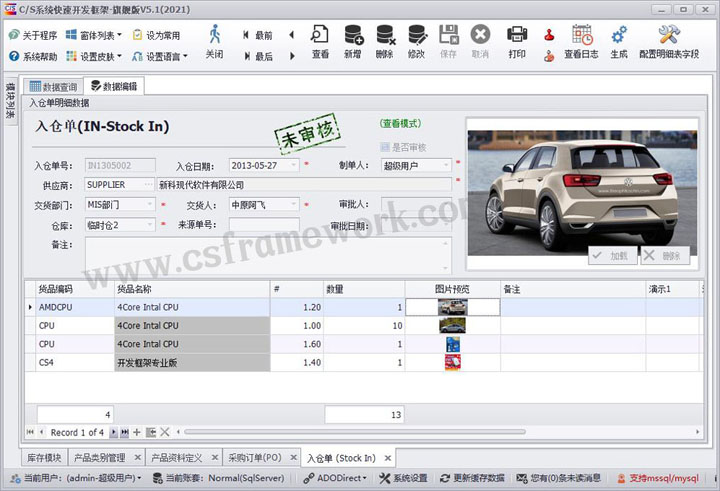Click the 备注 text field
The image size is (720, 491).
267,254
